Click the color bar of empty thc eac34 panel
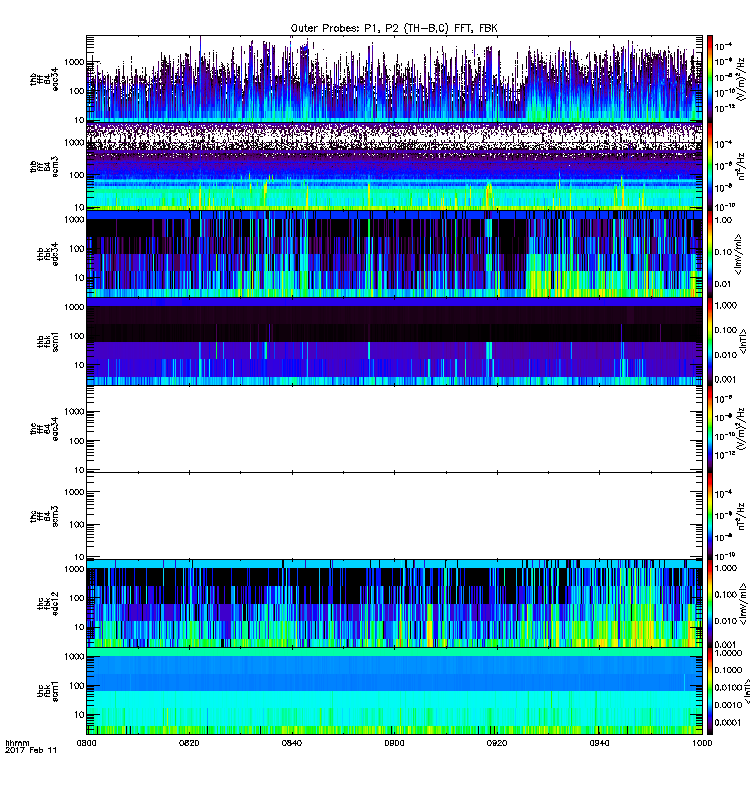 (x=710, y=429)
